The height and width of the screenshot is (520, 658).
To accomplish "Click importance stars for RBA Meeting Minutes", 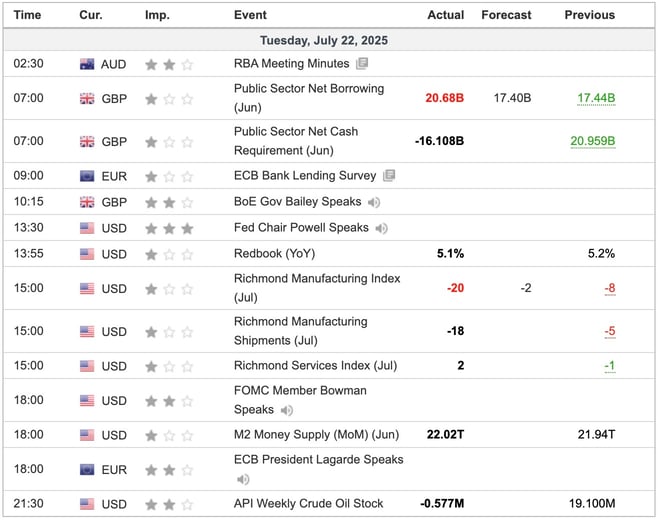I will click(x=169, y=65).
